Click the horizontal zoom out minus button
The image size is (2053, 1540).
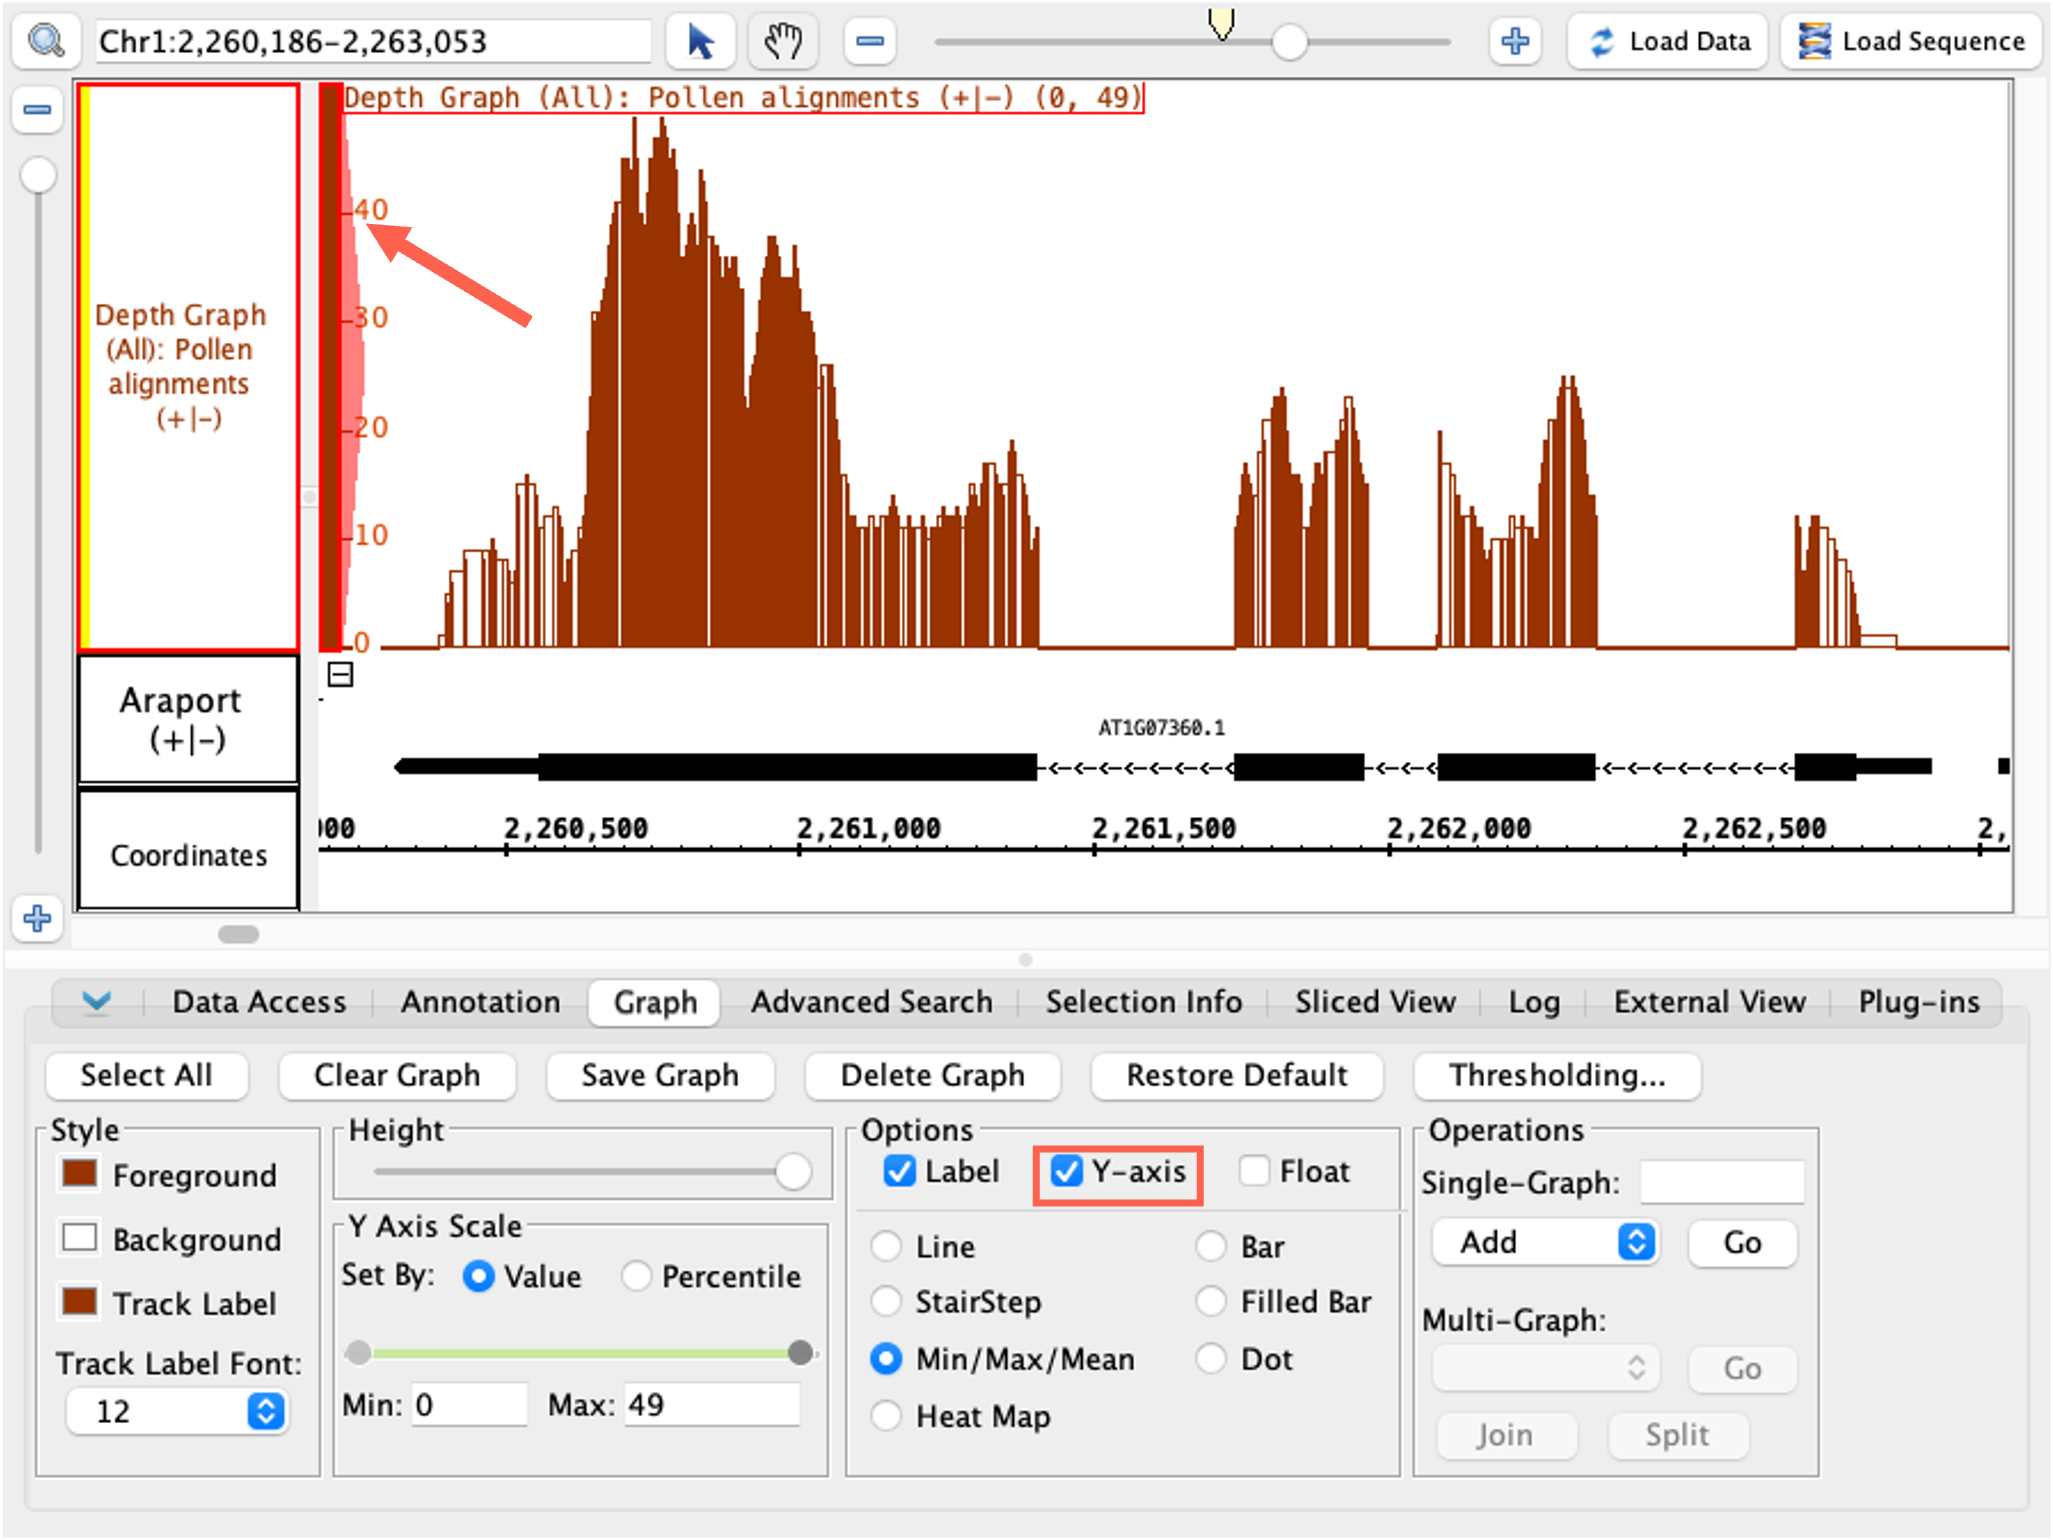coord(870,41)
